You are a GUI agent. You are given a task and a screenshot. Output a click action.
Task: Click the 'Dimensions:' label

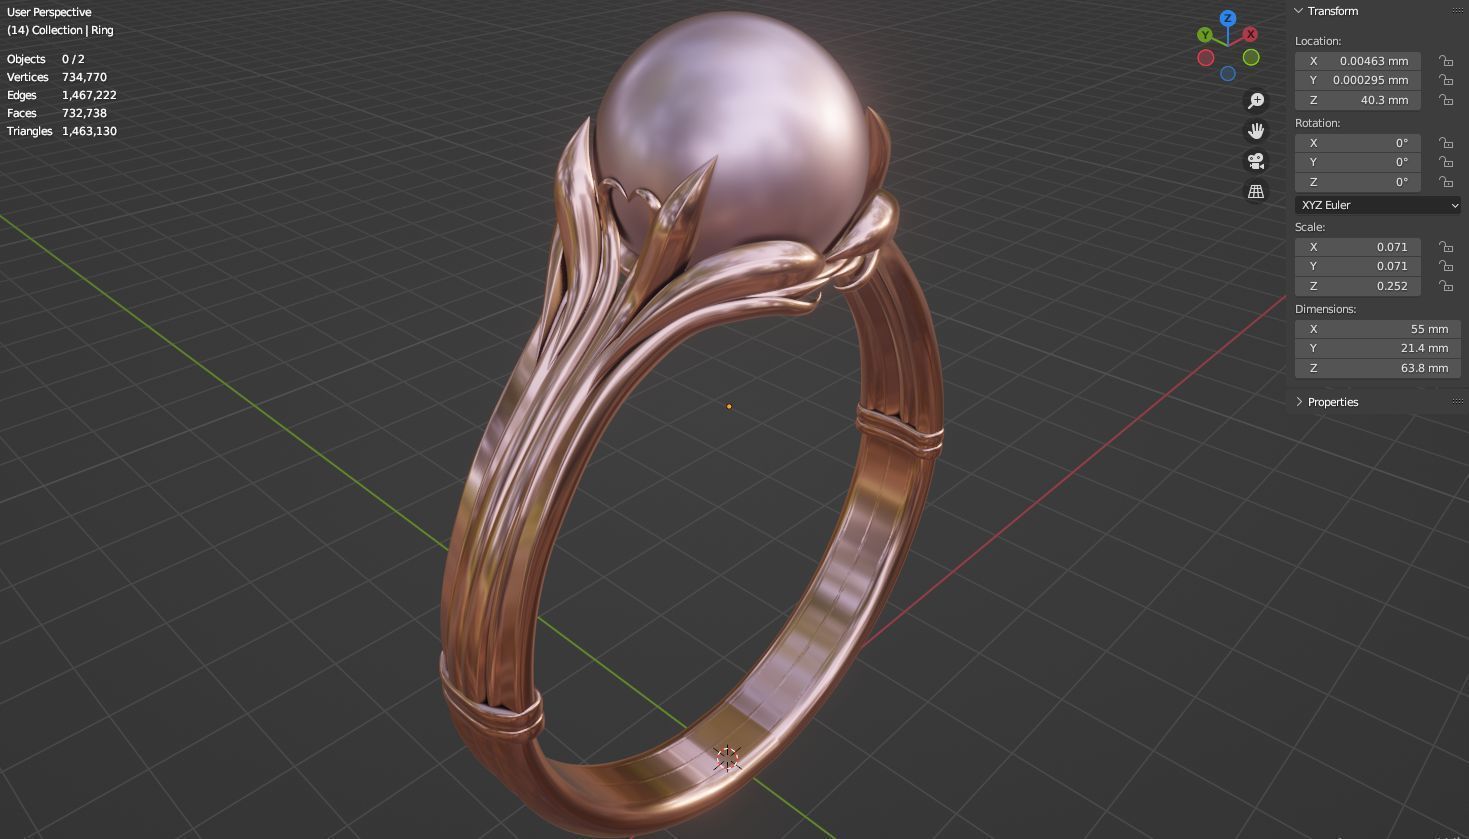coord(1326,309)
